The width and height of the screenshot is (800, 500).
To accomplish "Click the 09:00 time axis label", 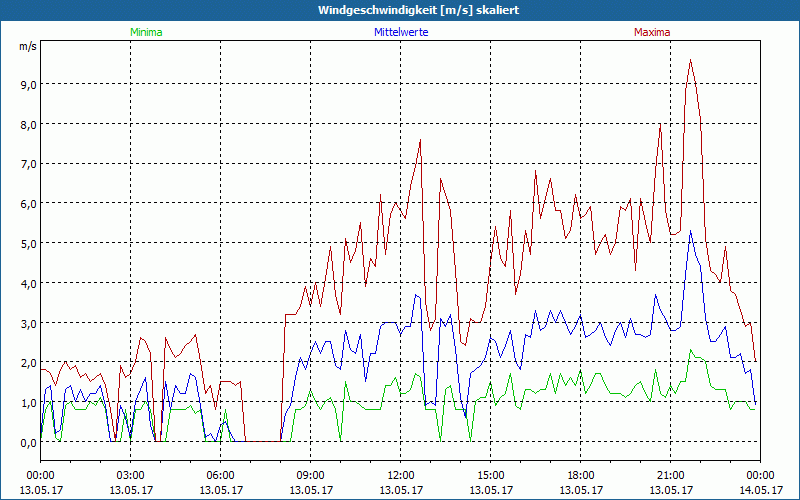I will 310,476.
